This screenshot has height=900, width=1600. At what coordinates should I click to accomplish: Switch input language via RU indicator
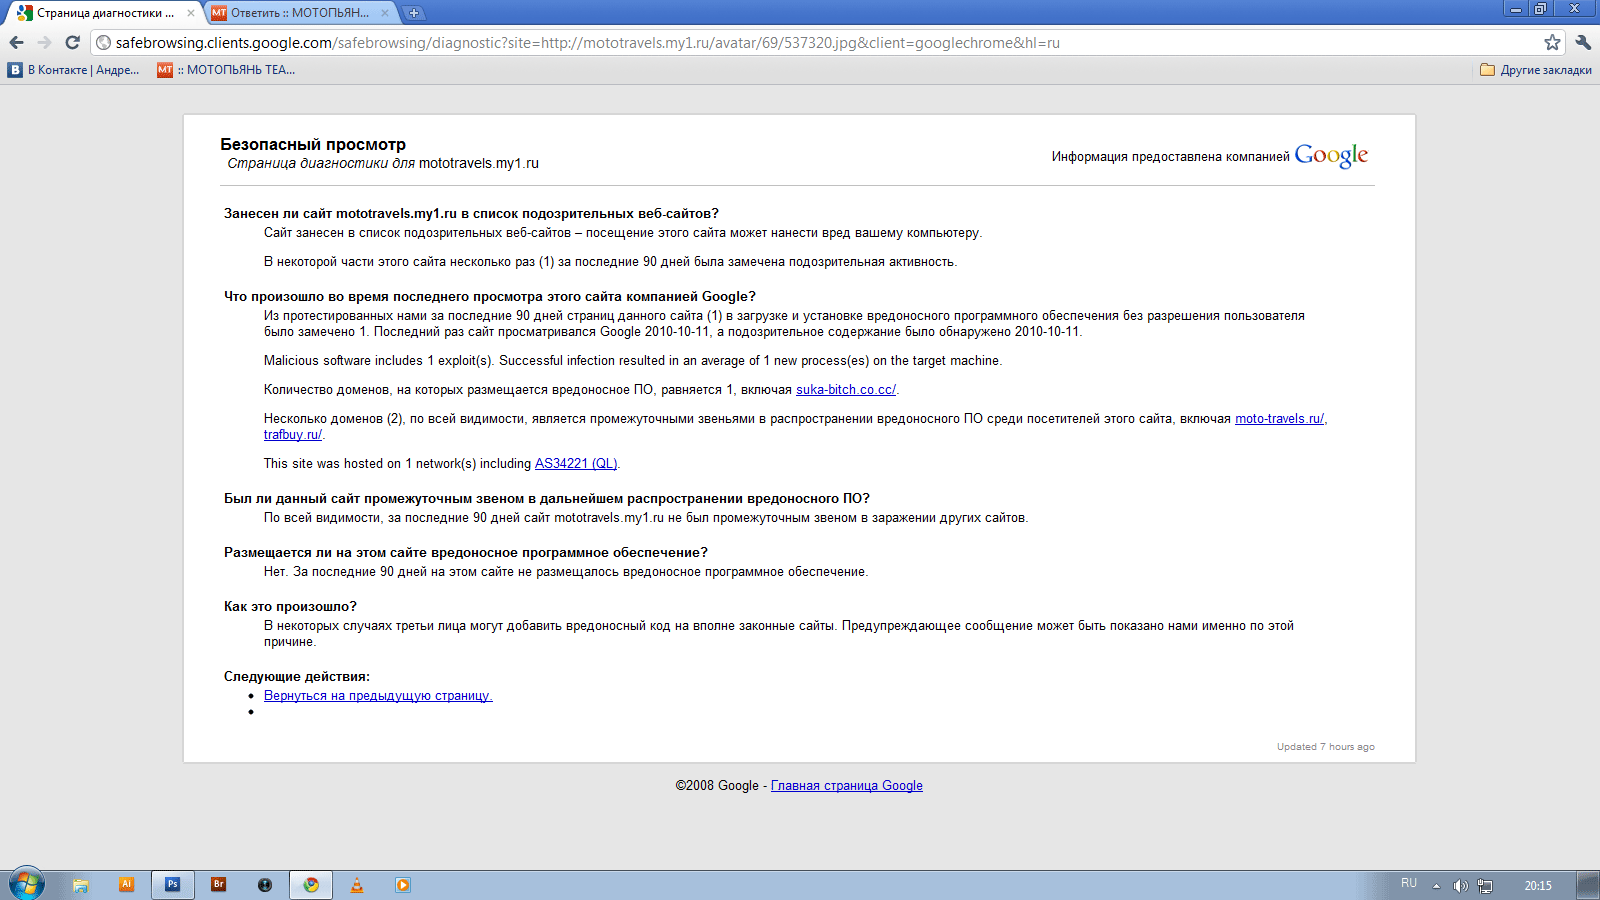pos(1409,884)
